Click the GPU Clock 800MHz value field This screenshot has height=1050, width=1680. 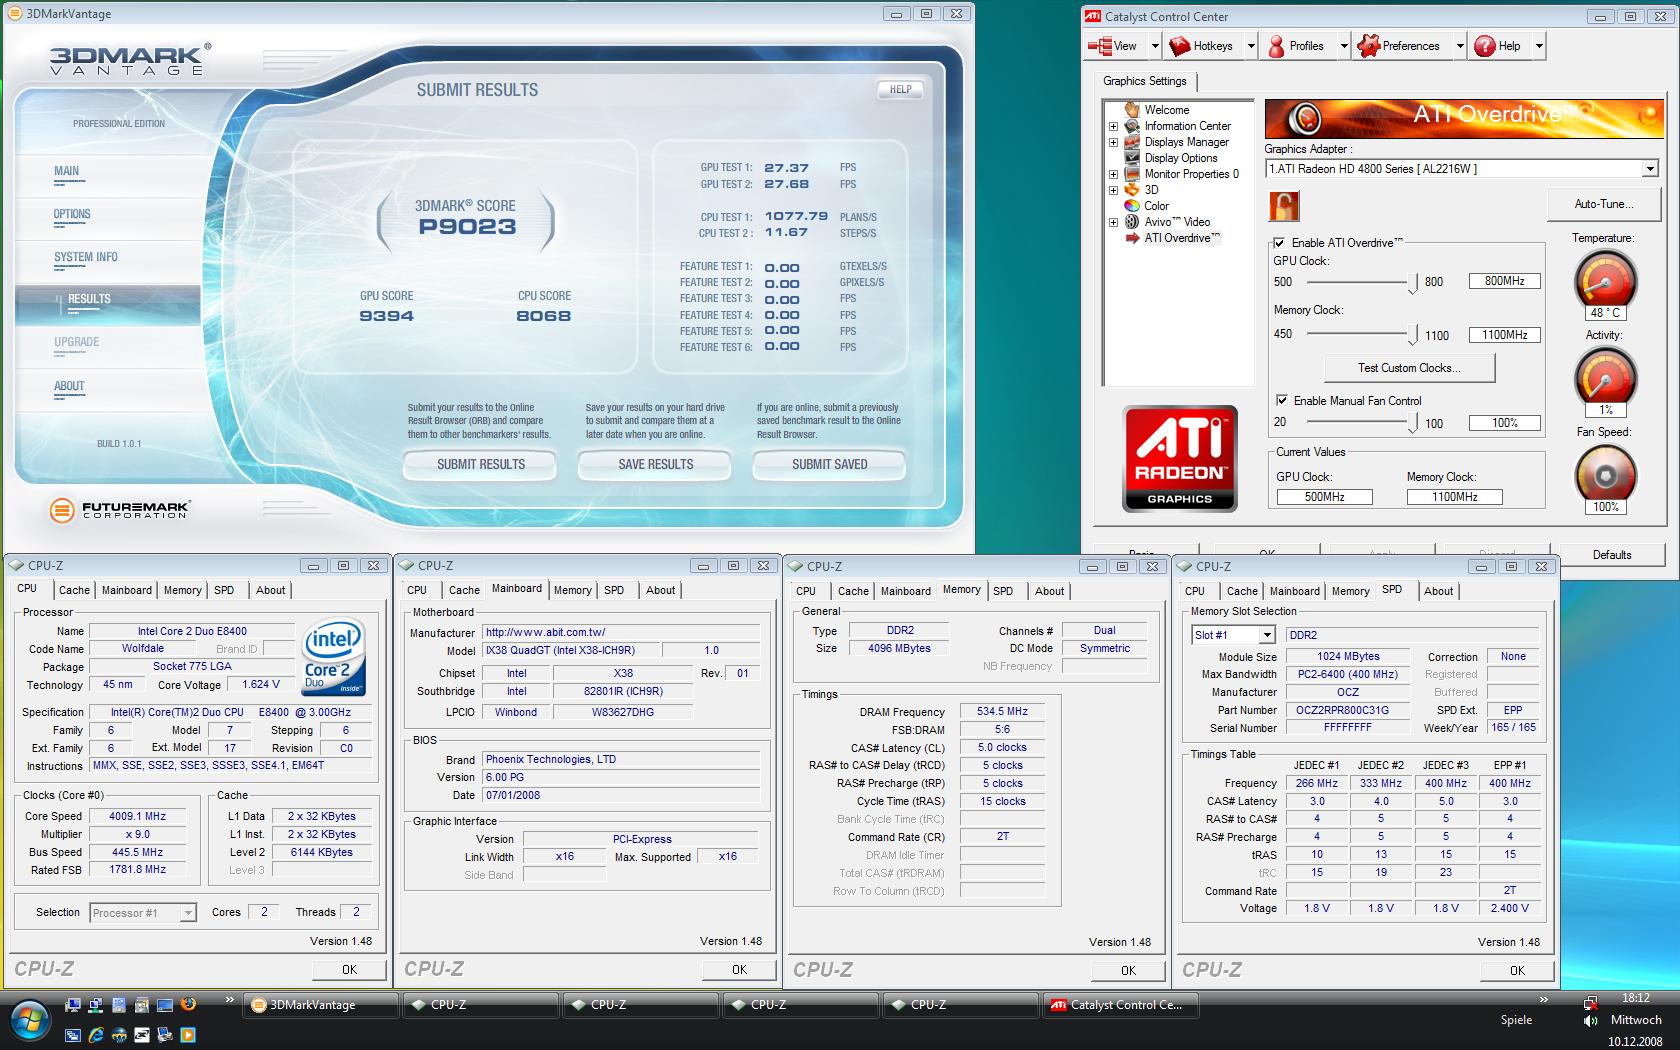tap(1504, 282)
